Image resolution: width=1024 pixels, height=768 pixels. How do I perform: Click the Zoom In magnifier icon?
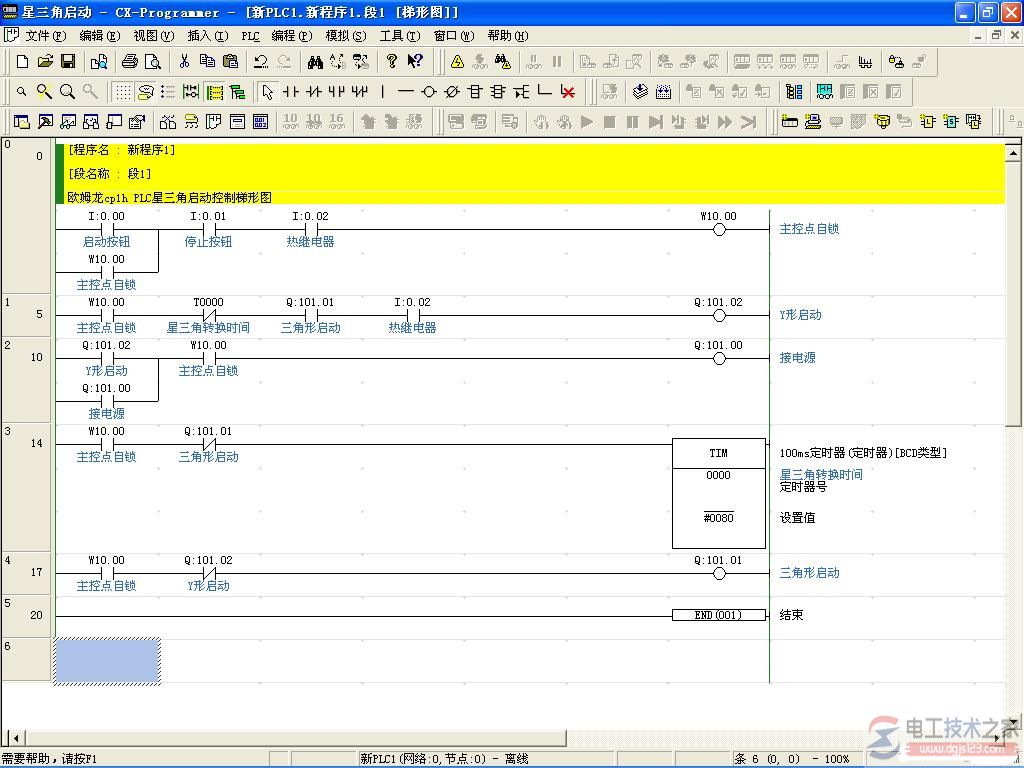[44, 92]
